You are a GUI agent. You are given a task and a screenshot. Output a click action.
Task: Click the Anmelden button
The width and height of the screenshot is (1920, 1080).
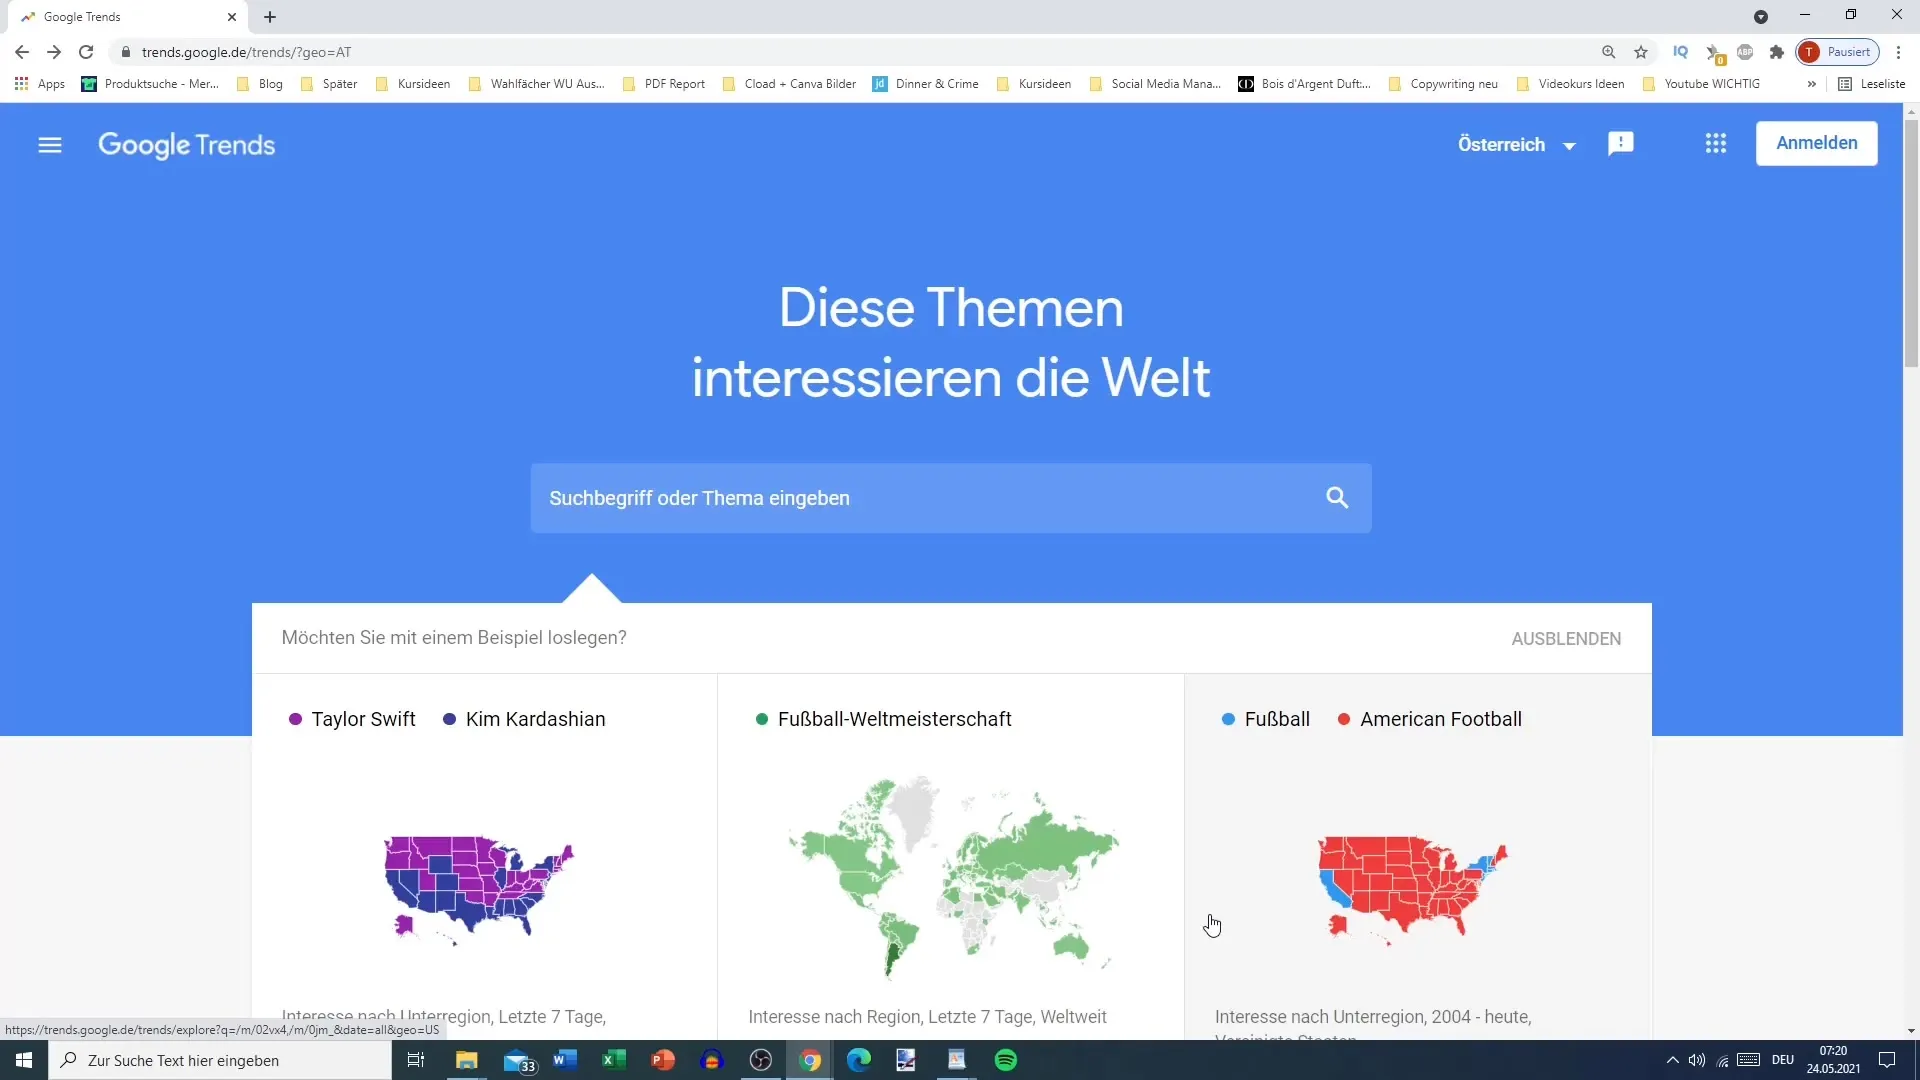click(x=1817, y=143)
